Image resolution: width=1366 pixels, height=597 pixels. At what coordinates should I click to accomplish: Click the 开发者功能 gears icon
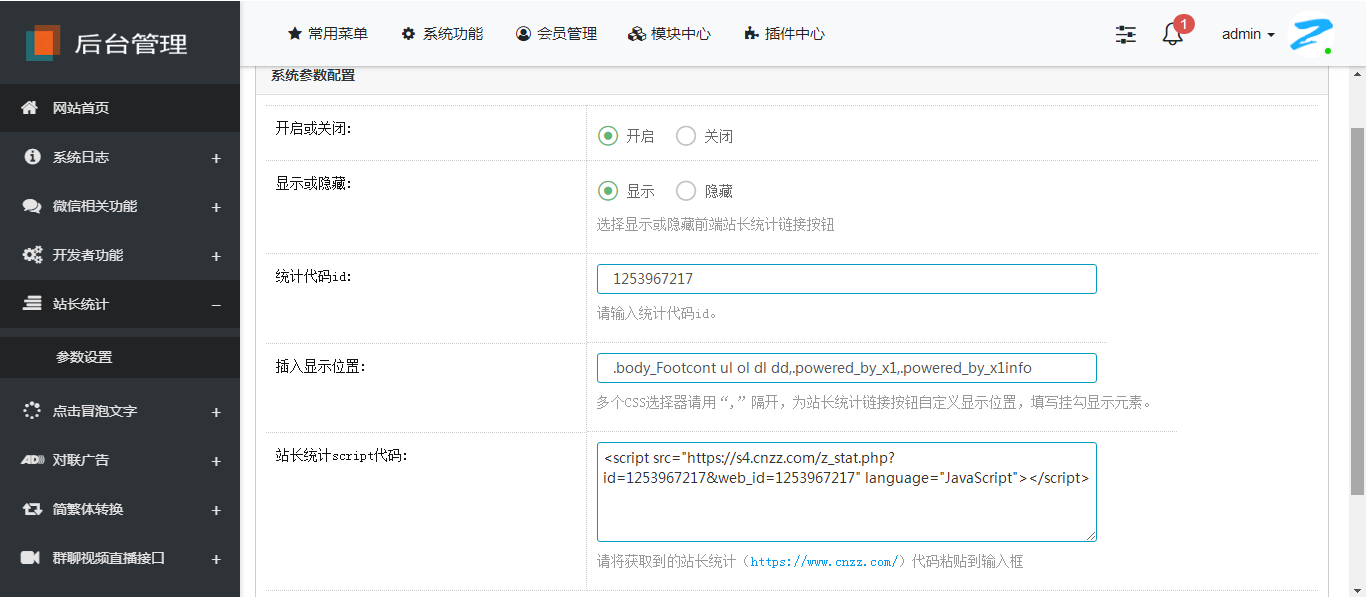click(x=31, y=255)
